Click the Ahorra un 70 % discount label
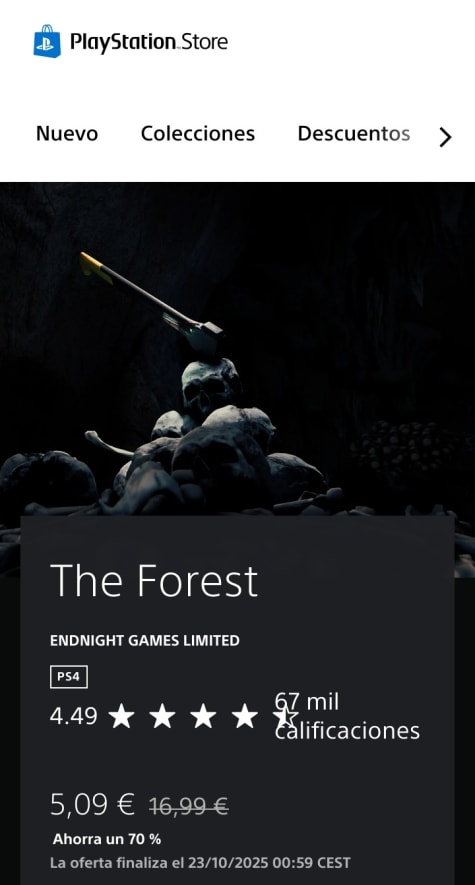 pyautogui.click(x=107, y=839)
